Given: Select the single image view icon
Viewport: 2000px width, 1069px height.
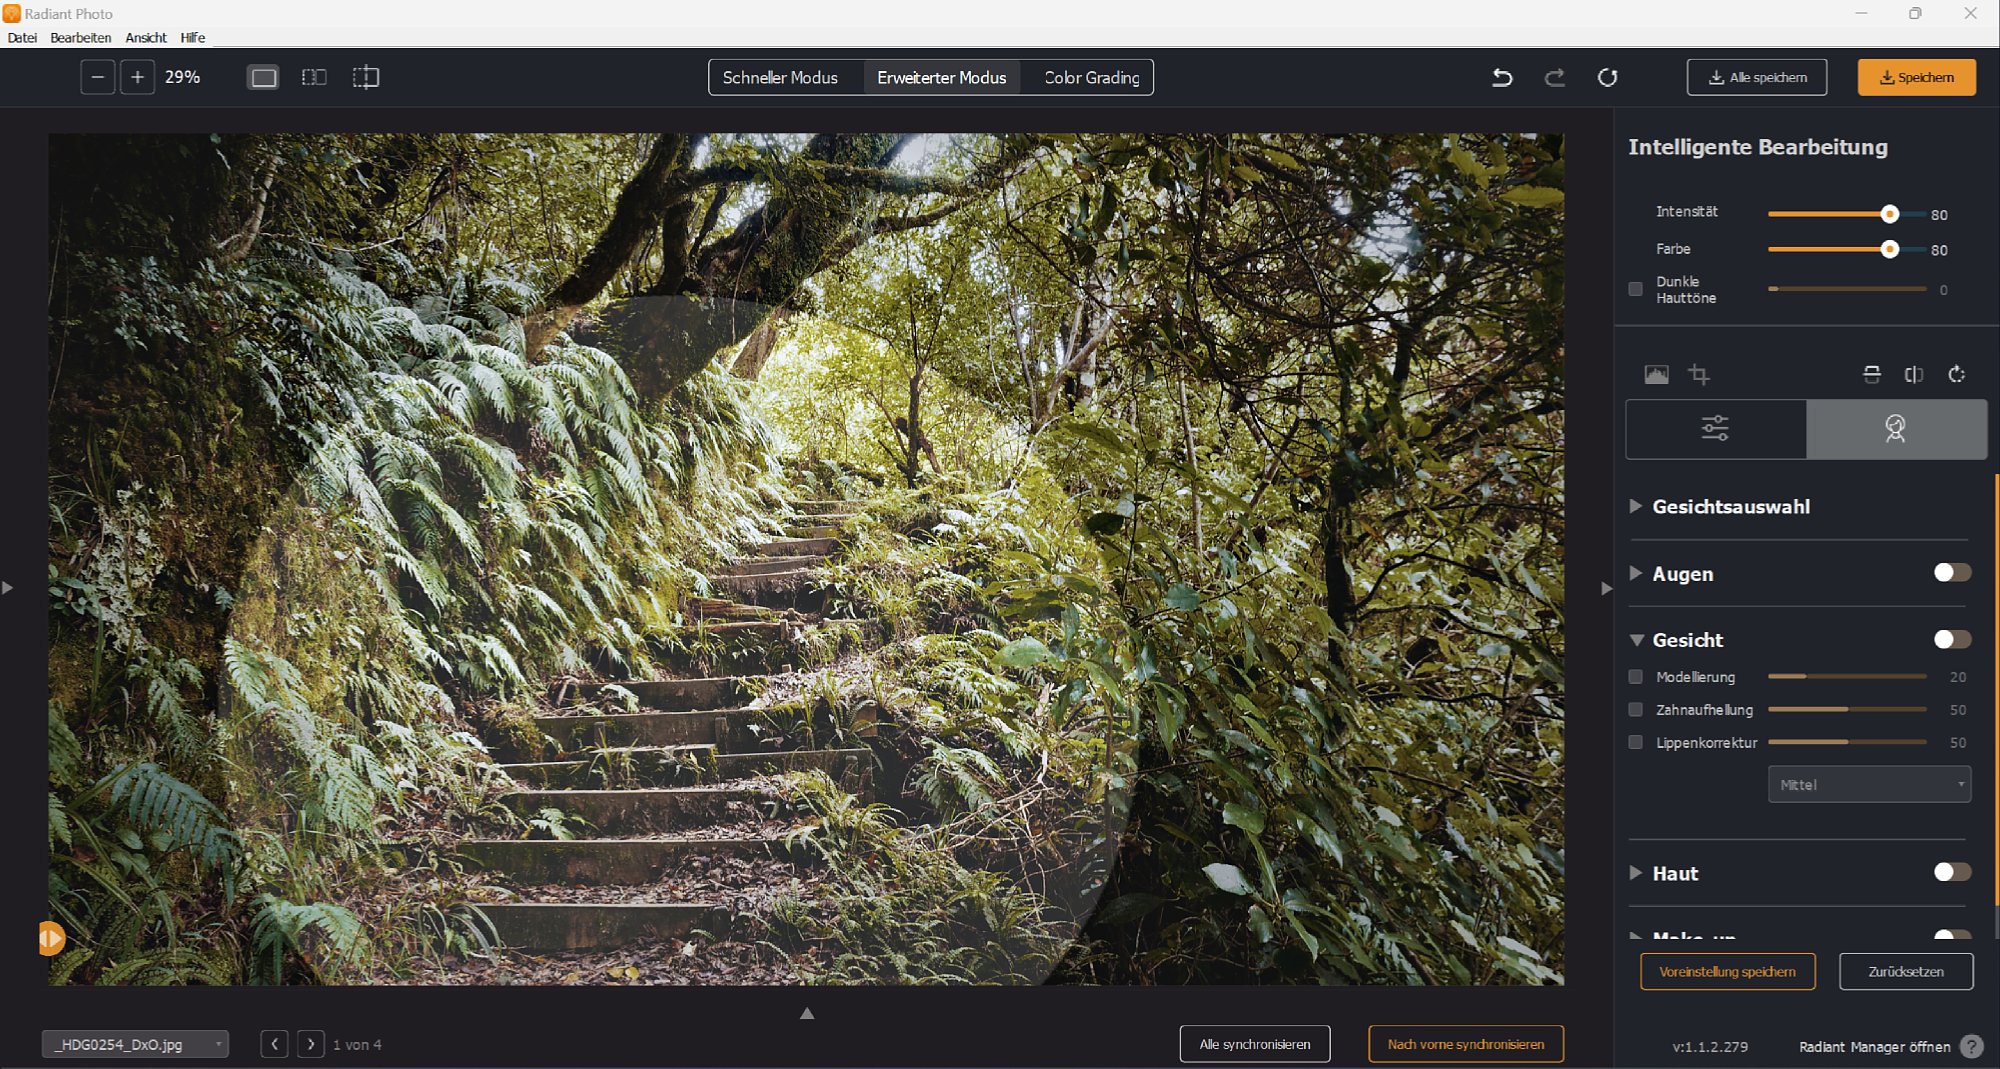Looking at the screenshot, I should (x=264, y=77).
